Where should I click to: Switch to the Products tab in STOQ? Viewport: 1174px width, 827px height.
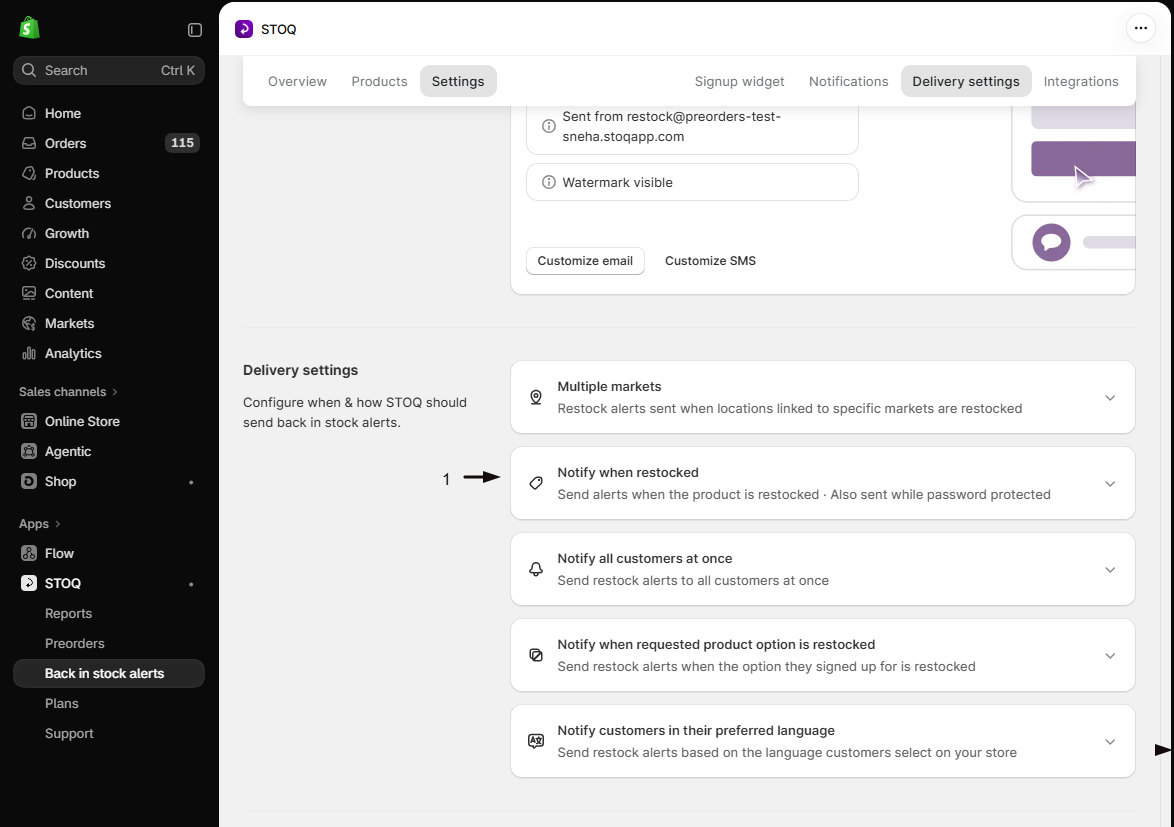point(380,81)
